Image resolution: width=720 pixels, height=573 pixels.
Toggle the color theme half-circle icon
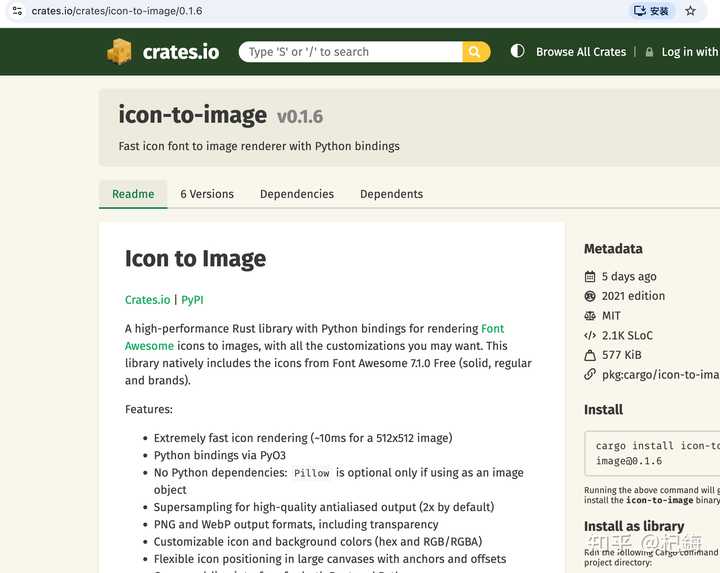pyautogui.click(x=517, y=51)
